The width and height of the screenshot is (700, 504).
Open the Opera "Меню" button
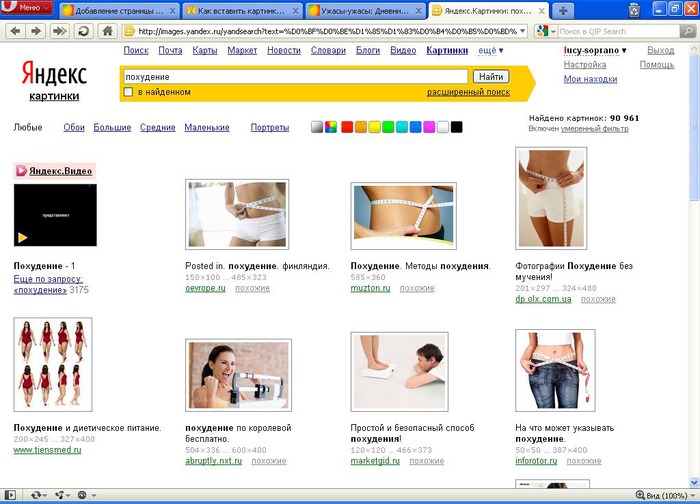pyautogui.click(x=27, y=9)
